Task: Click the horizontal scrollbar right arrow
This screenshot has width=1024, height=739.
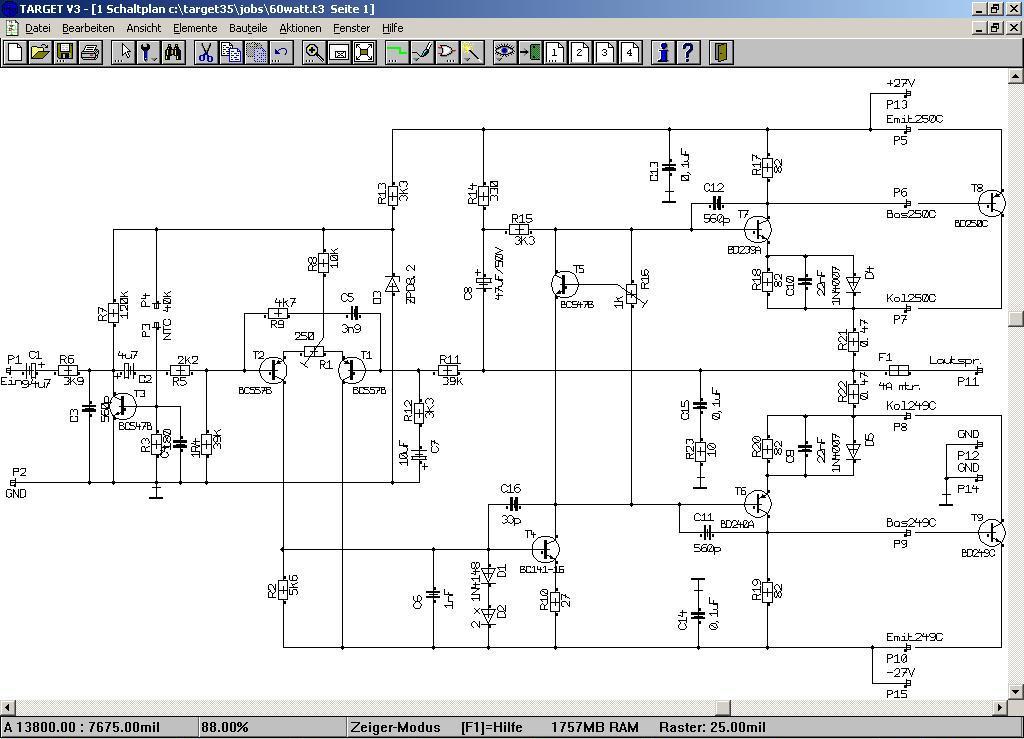Action: [999, 708]
